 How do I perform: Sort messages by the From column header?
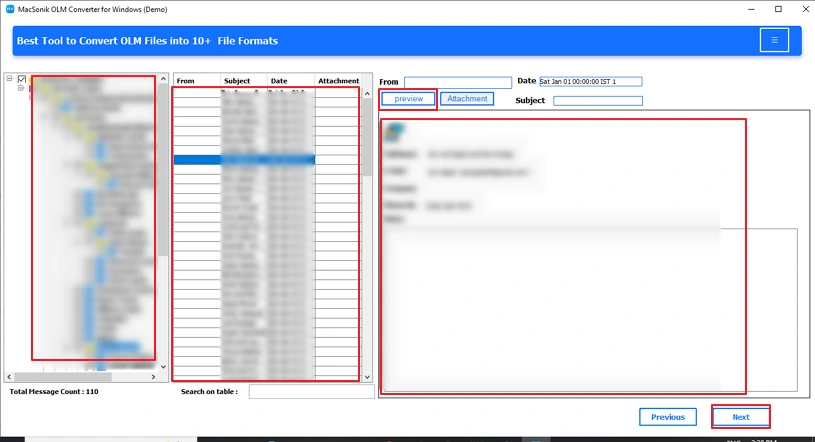[197, 81]
